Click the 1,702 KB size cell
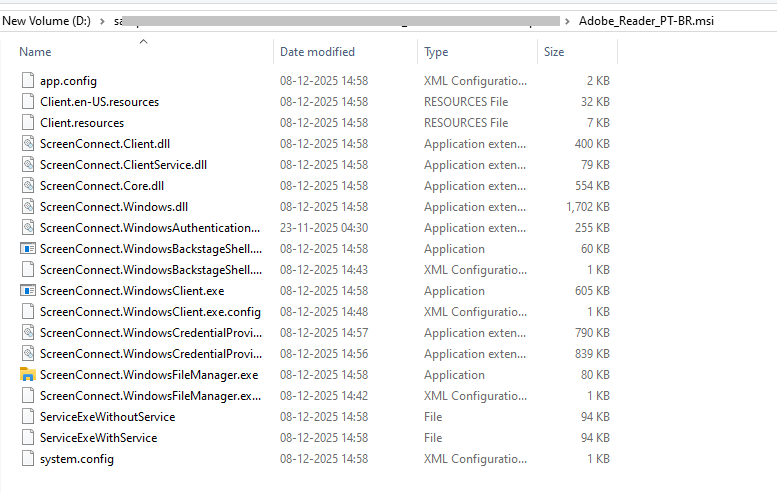The width and height of the screenshot is (777, 493). pos(588,207)
